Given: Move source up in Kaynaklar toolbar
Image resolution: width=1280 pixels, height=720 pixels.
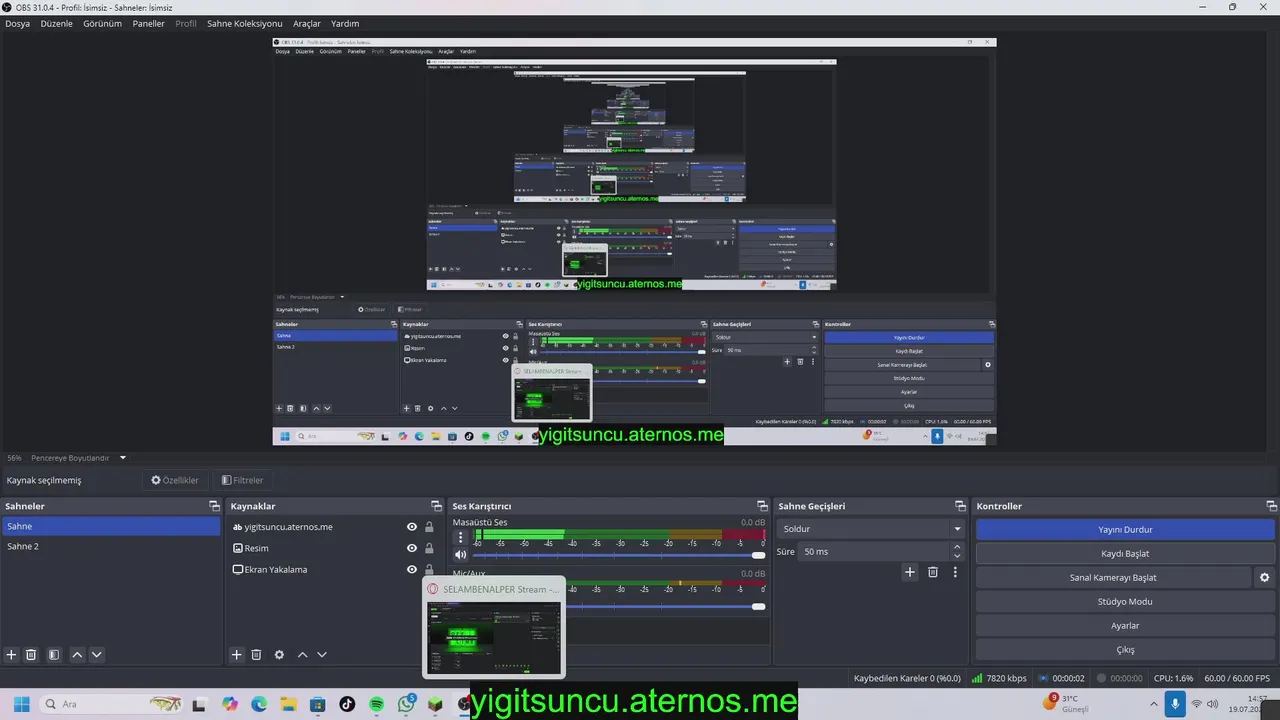Looking at the screenshot, I should click(302, 655).
